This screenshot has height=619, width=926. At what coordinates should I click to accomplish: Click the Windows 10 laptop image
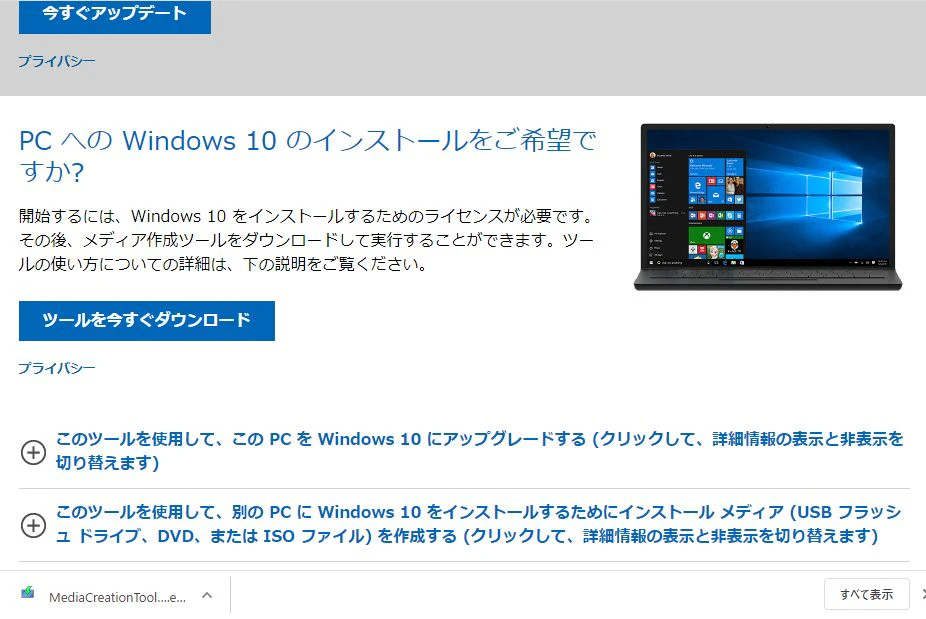768,207
